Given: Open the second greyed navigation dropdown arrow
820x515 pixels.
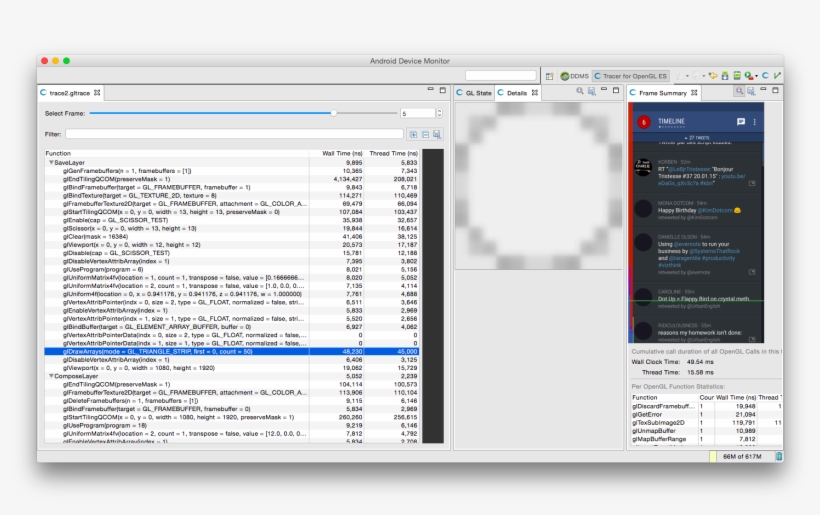Looking at the screenshot, I should (x=704, y=76).
